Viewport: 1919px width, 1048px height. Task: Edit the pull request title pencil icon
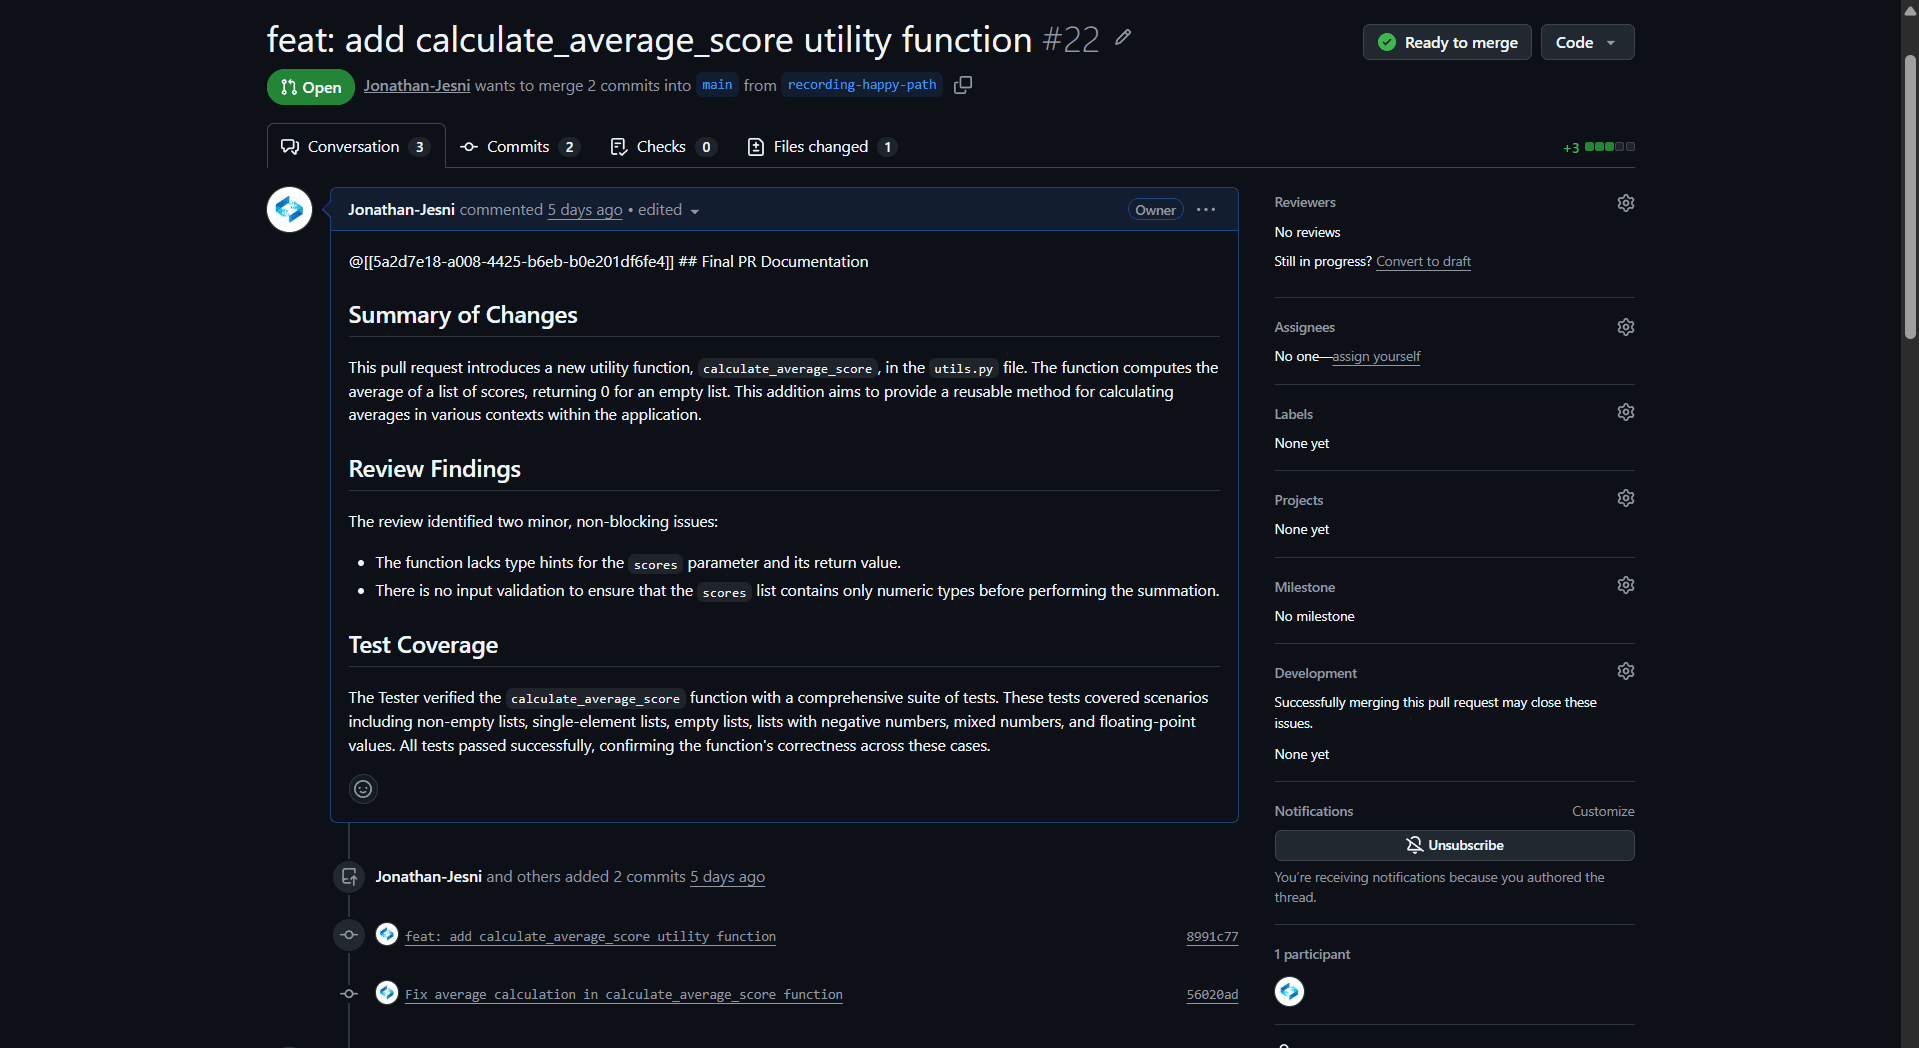click(x=1123, y=38)
